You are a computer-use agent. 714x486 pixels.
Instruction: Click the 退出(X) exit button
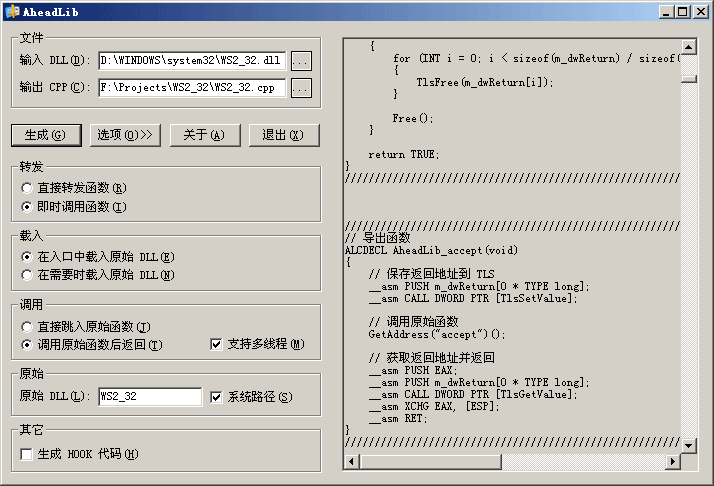(284, 135)
